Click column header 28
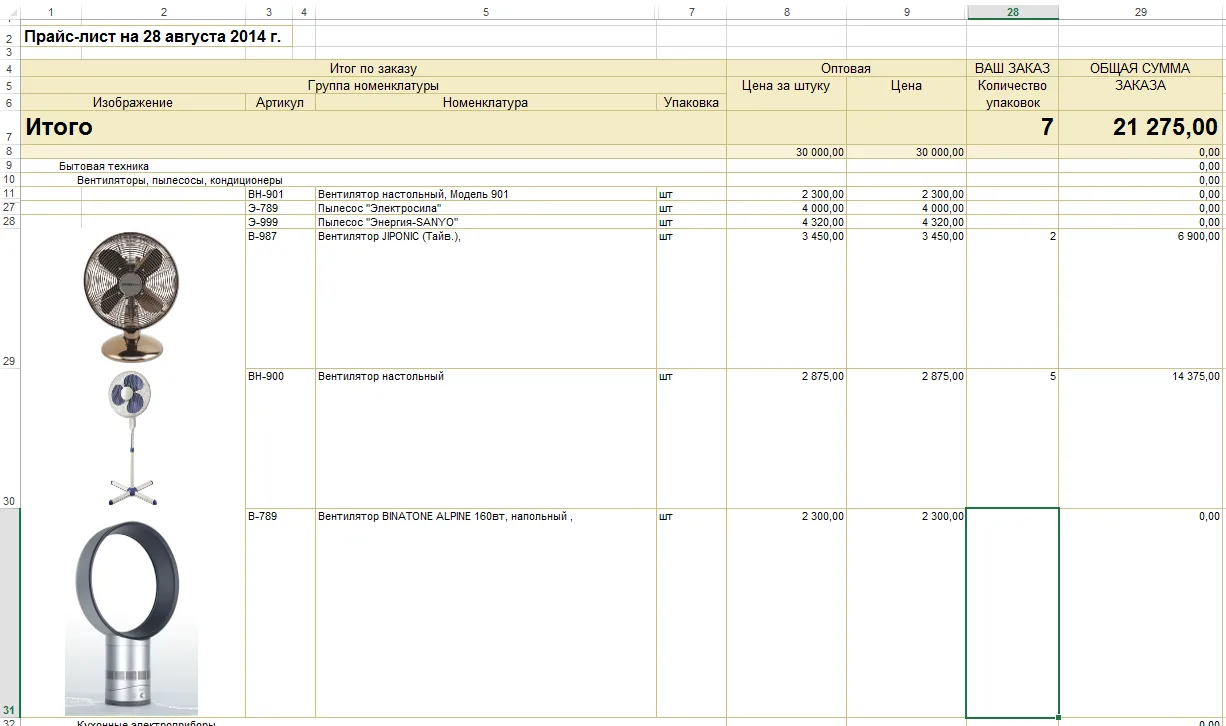This screenshot has height=726, width=1226. coord(1012,12)
